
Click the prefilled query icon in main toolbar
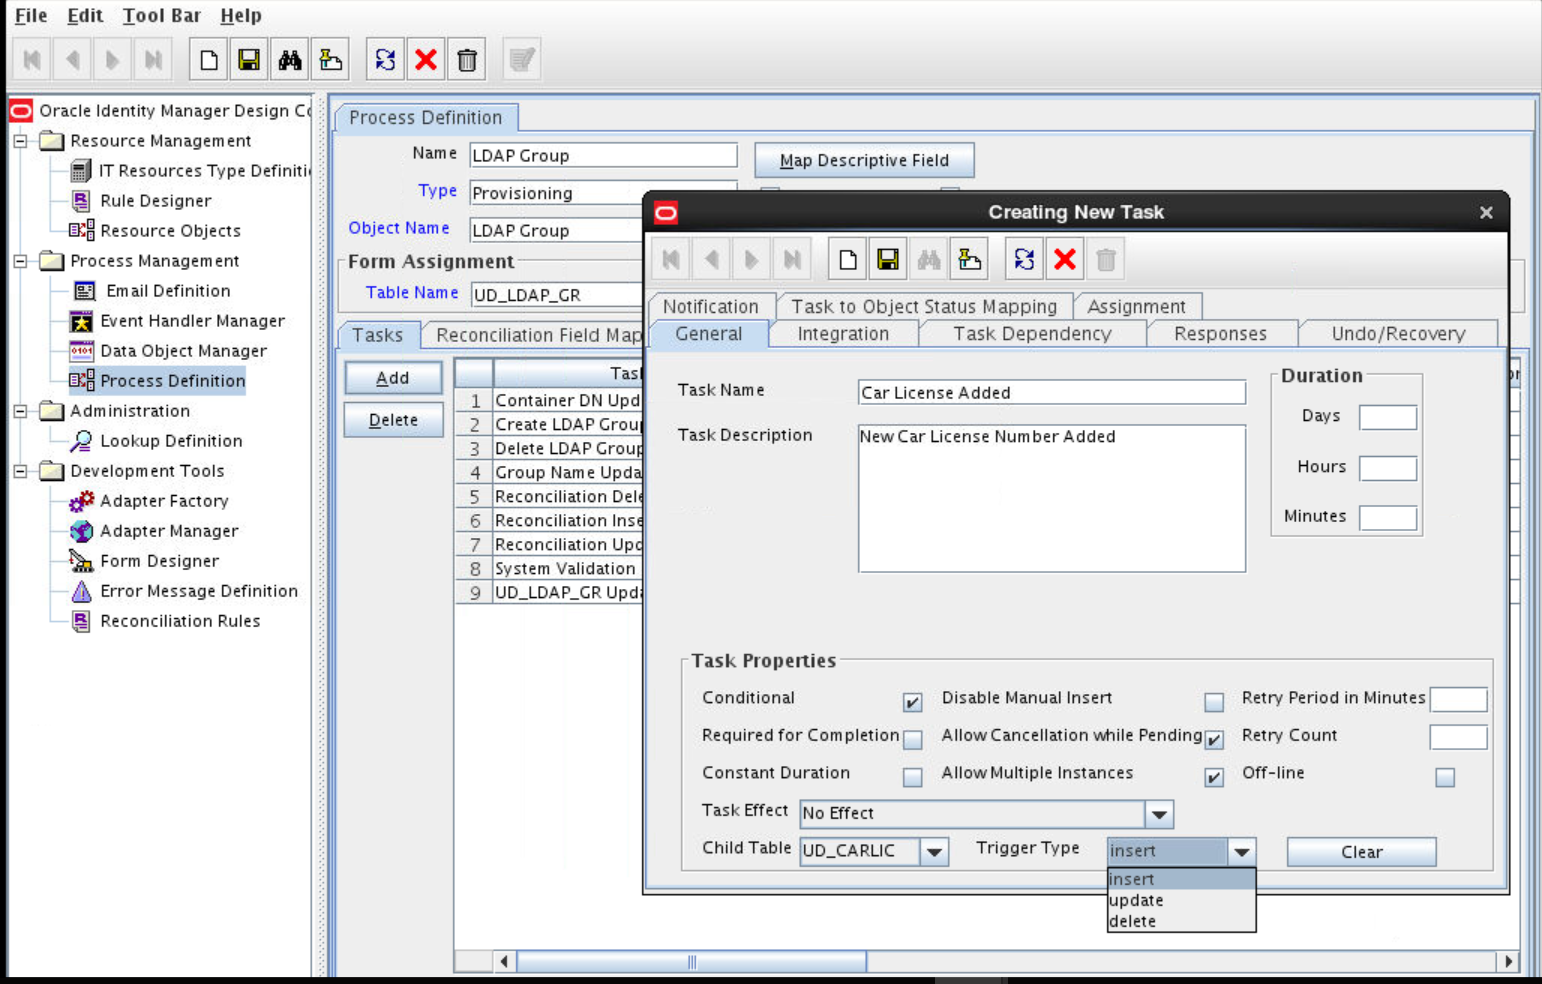point(331,60)
